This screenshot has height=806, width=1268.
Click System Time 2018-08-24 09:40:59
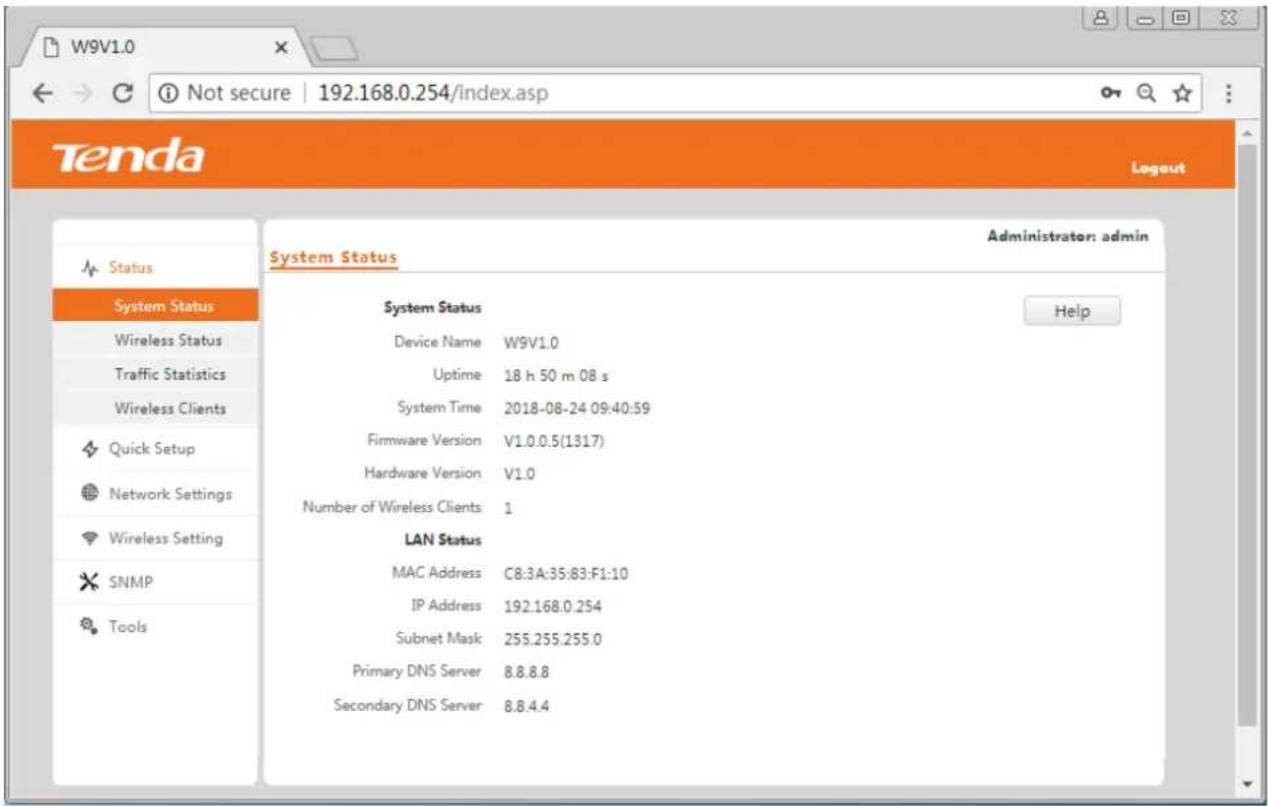(578, 408)
